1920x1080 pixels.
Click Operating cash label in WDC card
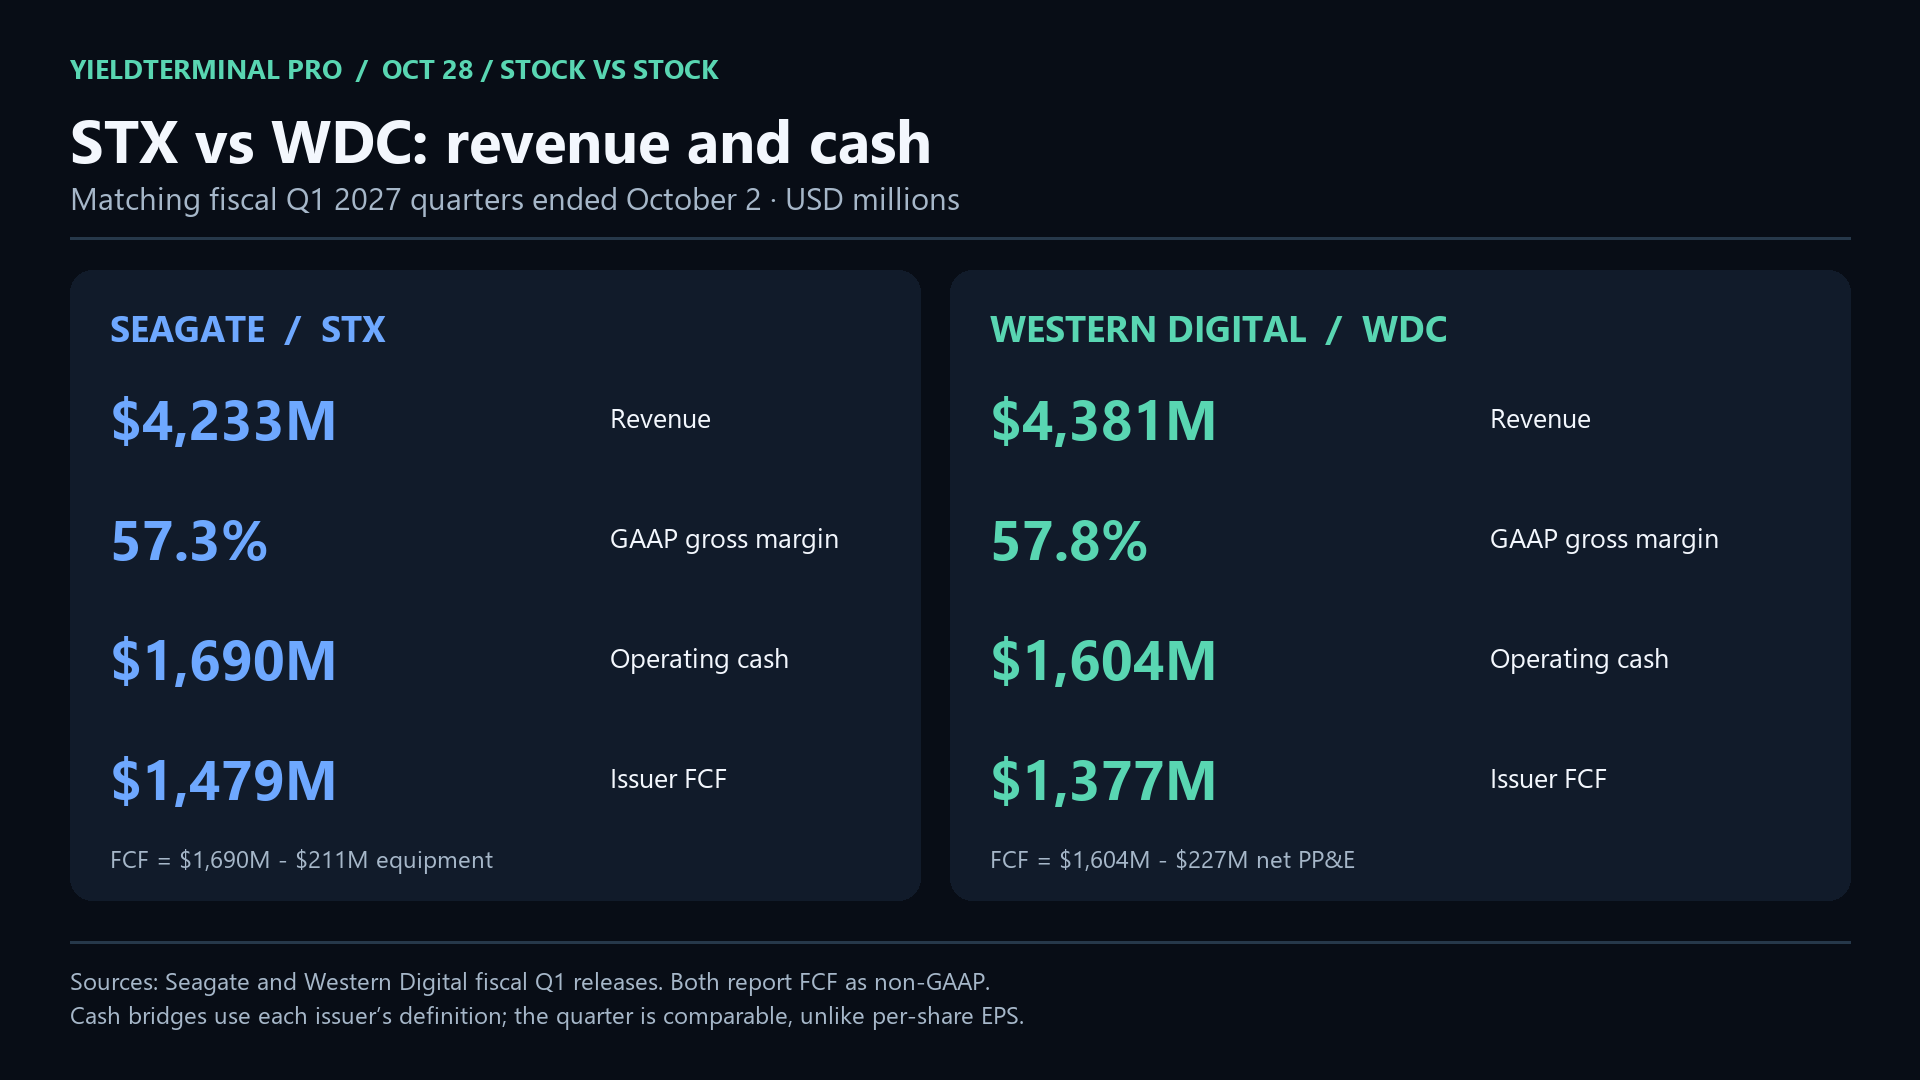click(1579, 660)
